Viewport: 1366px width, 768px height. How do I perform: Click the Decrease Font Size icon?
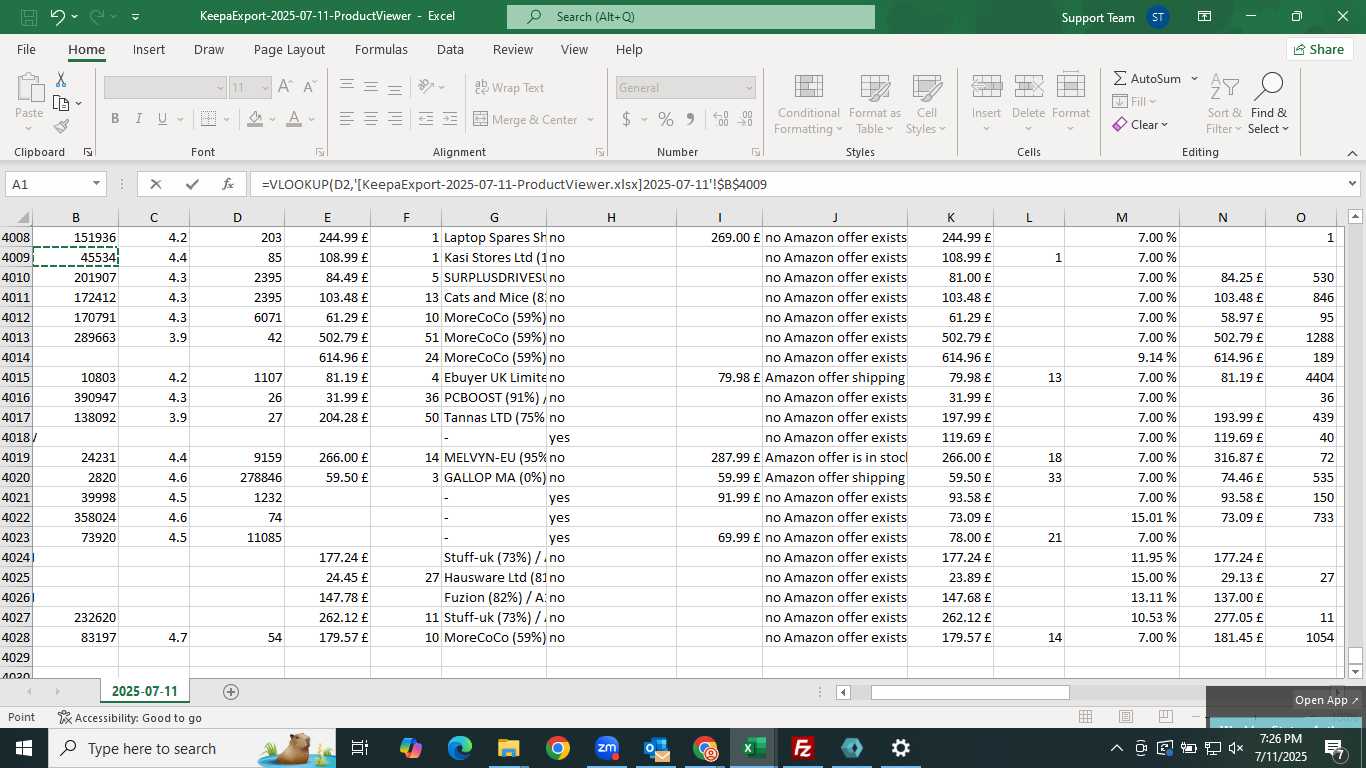[309, 87]
